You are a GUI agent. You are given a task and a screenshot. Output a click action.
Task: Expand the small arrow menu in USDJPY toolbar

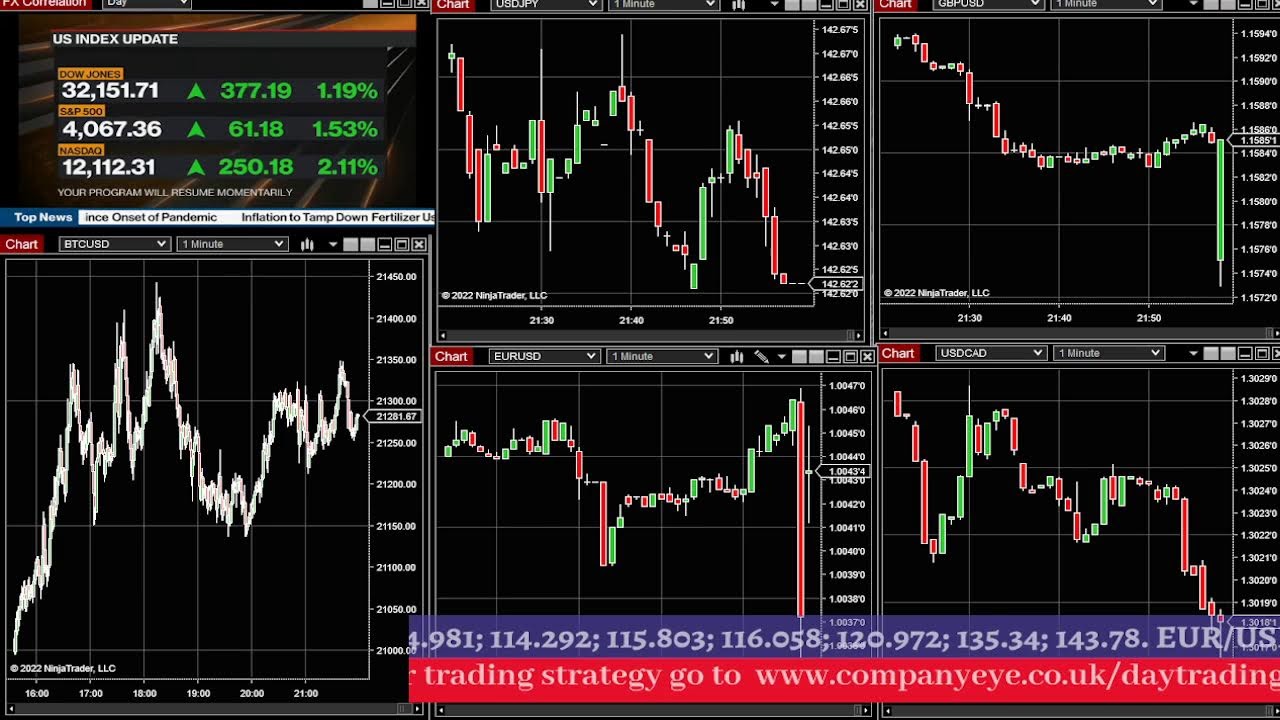point(775,4)
